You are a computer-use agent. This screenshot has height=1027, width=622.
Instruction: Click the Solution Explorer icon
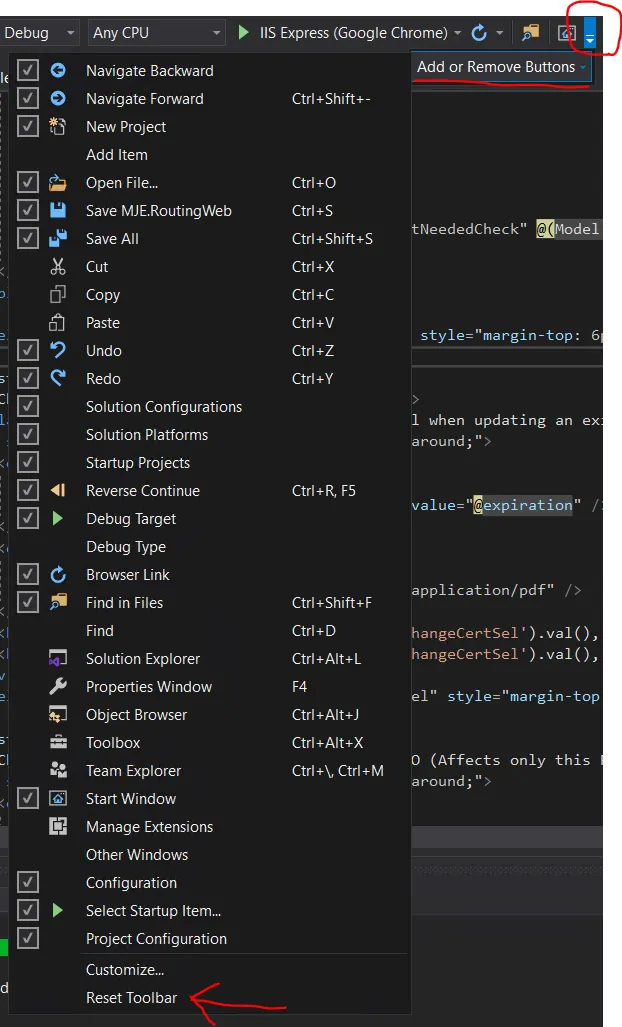(58, 659)
